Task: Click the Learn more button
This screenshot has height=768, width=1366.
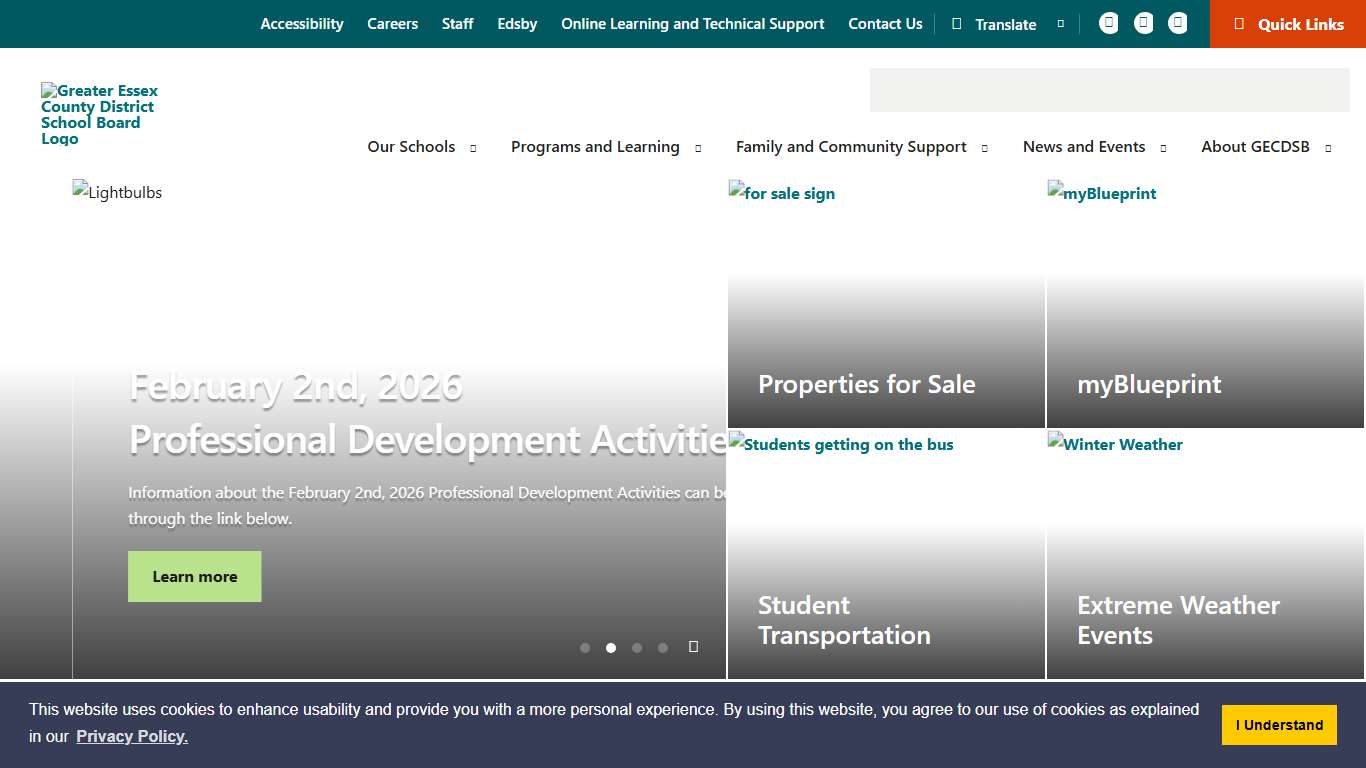Action: 194,576
